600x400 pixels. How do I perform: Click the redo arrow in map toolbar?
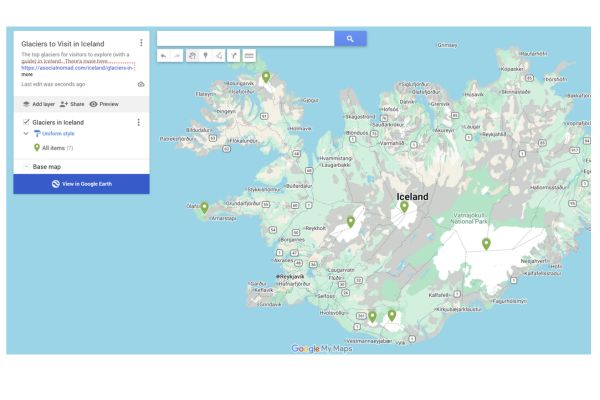coord(177,56)
